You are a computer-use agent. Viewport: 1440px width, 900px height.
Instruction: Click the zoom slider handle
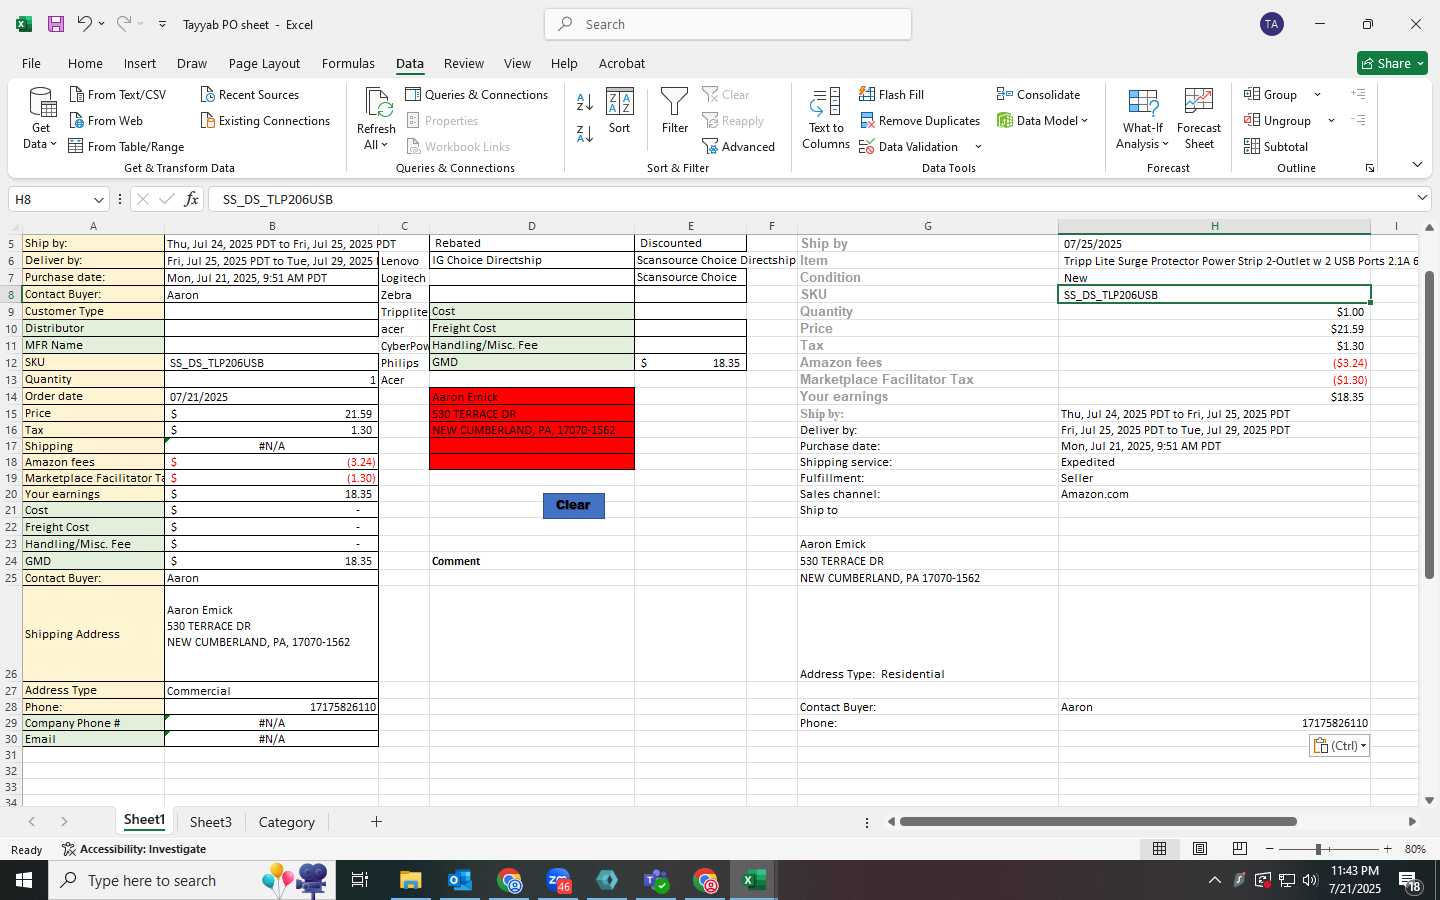[x=1318, y=849]
